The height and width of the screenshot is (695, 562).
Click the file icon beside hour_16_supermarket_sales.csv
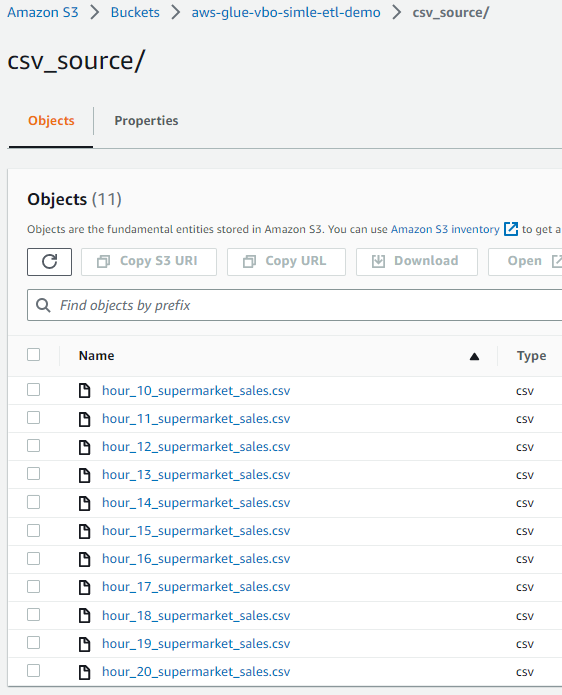click(x=84, y=559)
